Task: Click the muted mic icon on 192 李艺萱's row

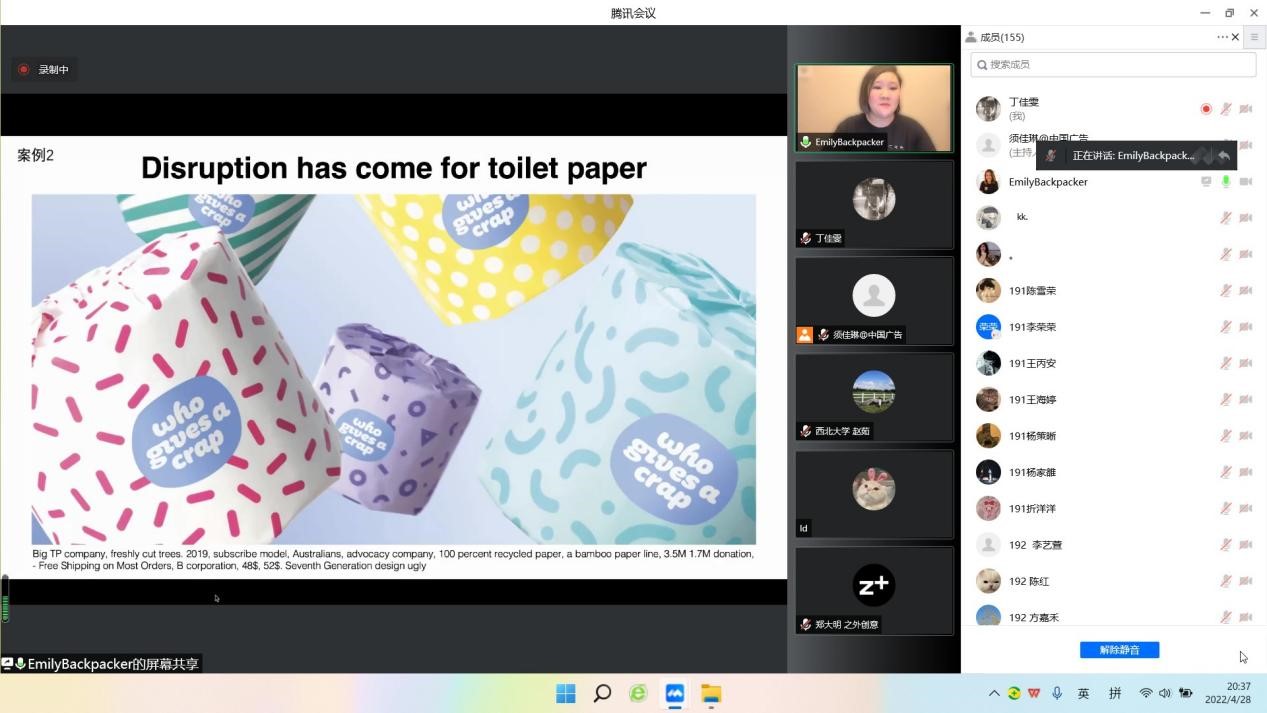Action: tap(1226, 545)
